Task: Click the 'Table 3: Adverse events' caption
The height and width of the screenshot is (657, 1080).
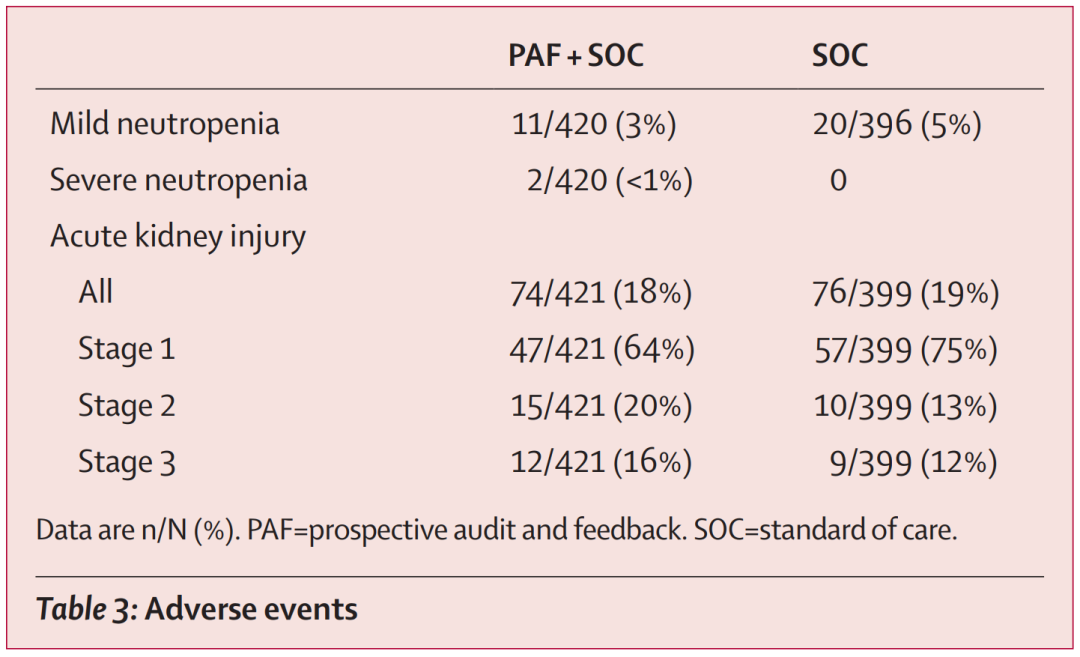Action: coord(197,609)
